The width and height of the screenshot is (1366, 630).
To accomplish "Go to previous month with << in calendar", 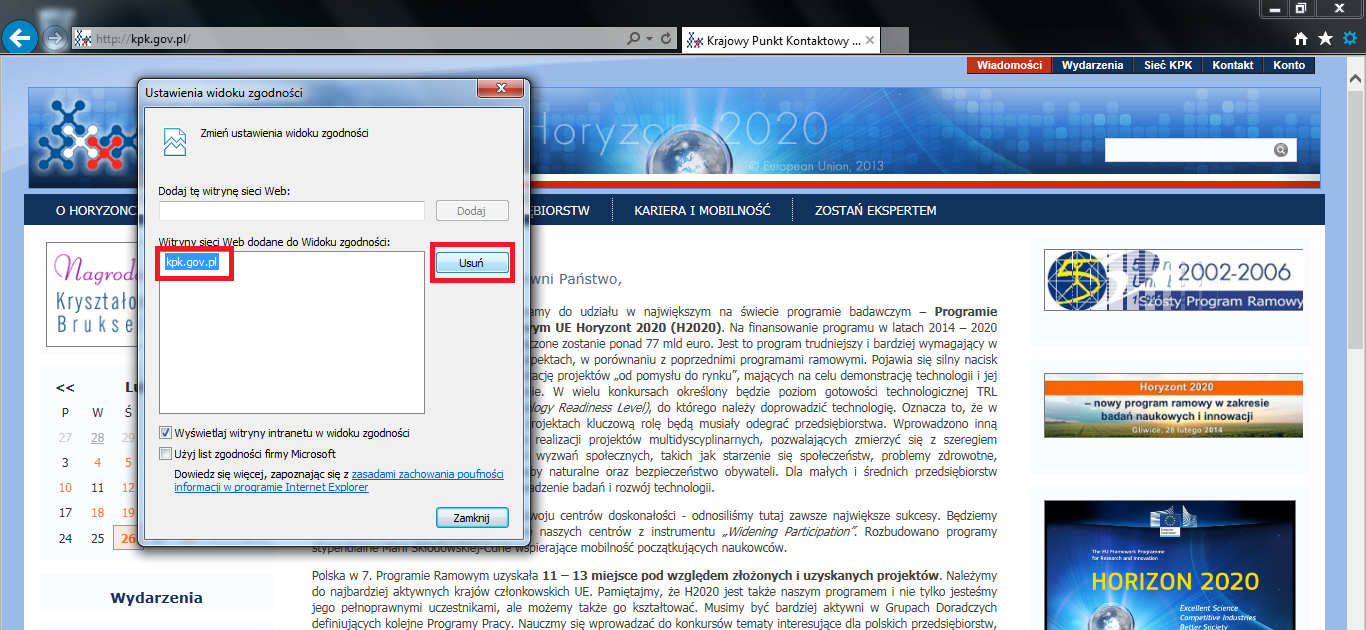I will [x=65, y=387].
